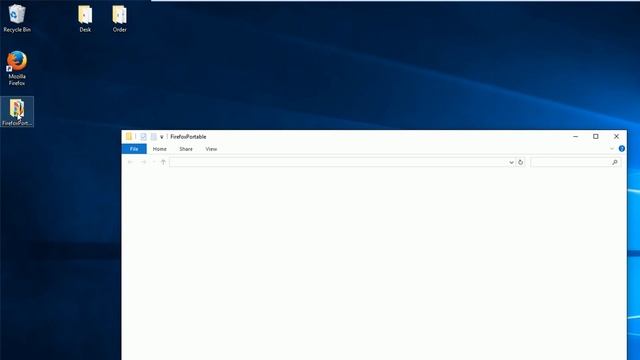This screenshot has height=360, width=640.
Task: Click inside the Explorer address bar
Action: [x=338, y=162]
